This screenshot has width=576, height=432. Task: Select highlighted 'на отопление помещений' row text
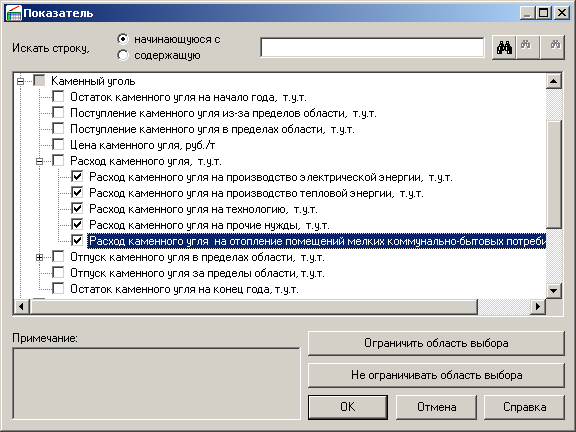coord(317,241)
